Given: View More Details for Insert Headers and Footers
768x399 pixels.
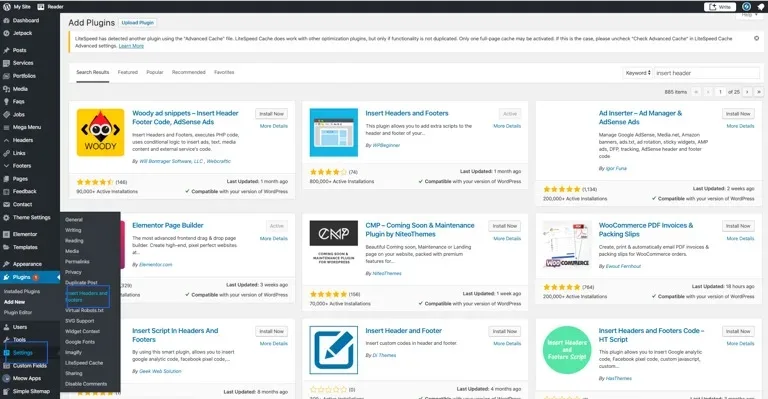Looking at the screenshot, I should 507,126.
